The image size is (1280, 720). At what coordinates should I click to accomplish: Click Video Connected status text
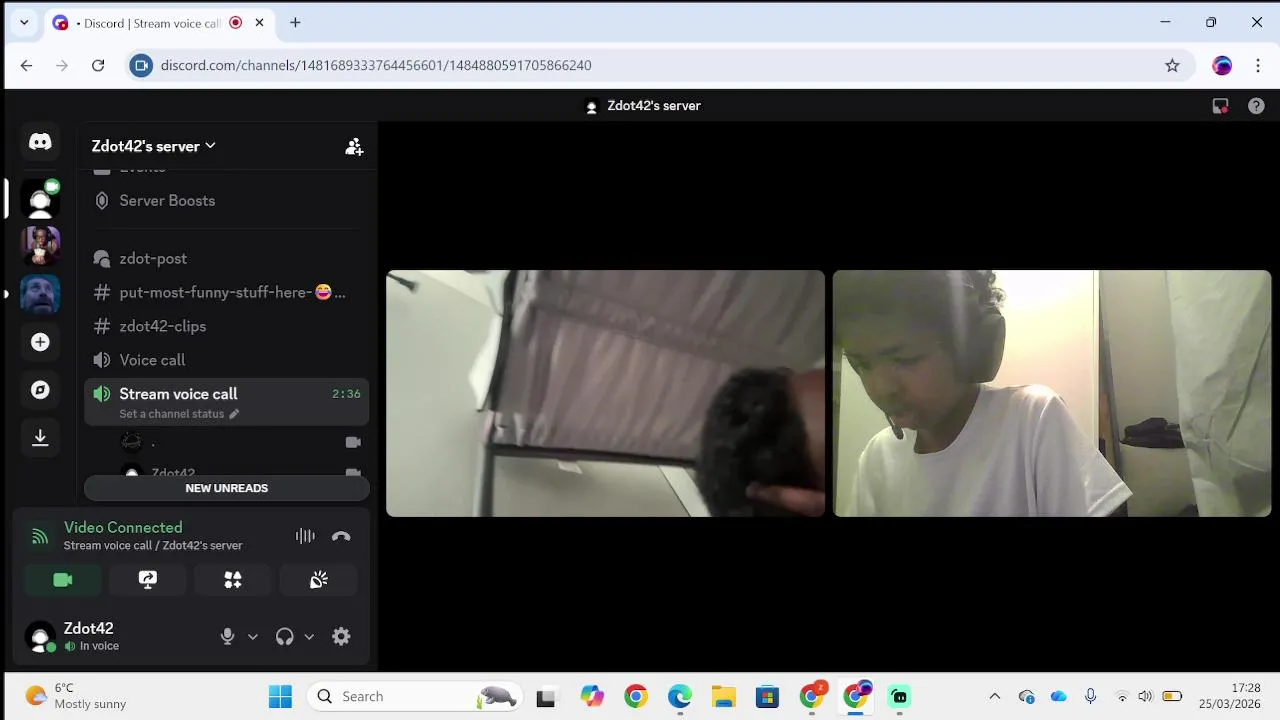(x=123, y=527)
